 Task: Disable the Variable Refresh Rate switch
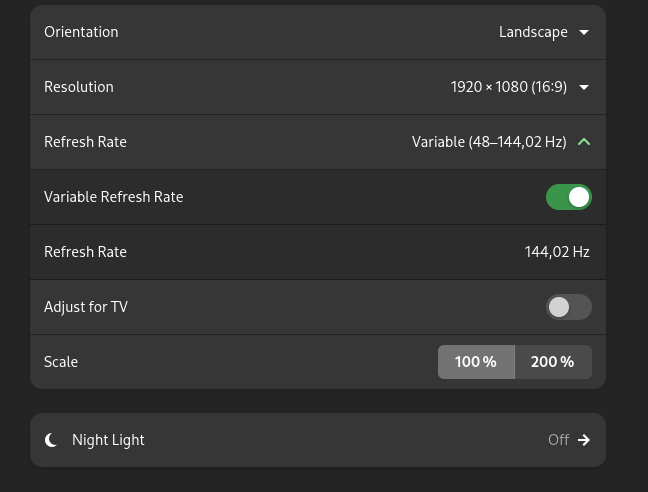[569, 197]
